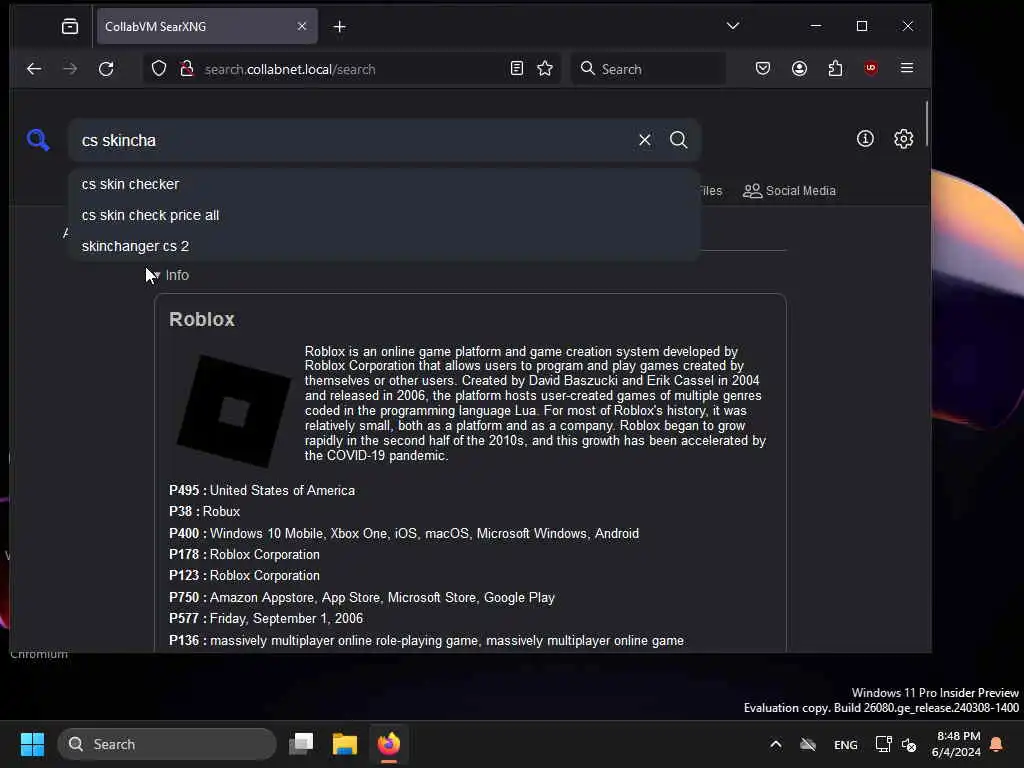The width and height of the screenshot is (1024, 768).
Task: Open clock showing 8:48 PM
Action: point(956,744)
